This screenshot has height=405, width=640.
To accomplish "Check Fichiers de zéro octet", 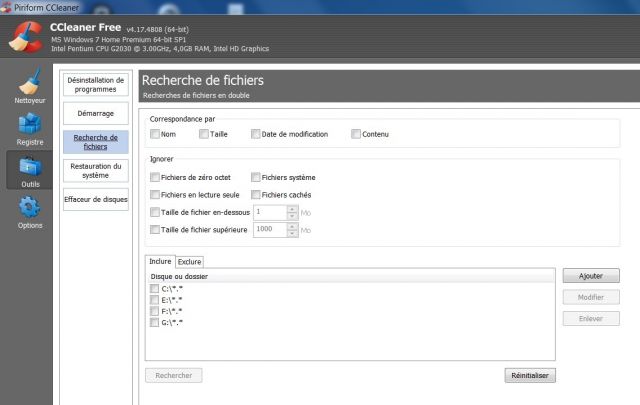I will point(155,177).
